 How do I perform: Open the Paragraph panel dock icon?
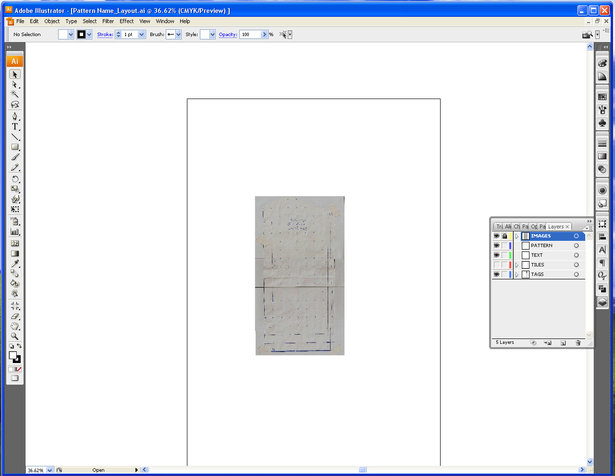[x=602, y=263]
